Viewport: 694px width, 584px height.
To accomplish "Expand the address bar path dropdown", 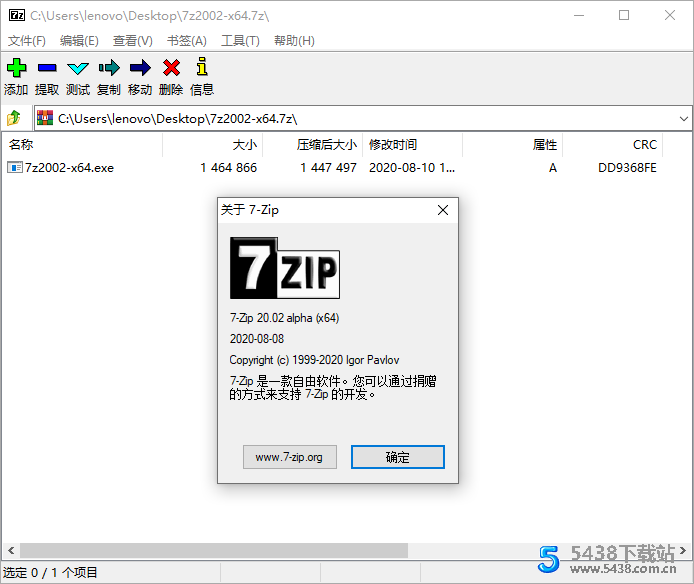I will tap(683, 119).
